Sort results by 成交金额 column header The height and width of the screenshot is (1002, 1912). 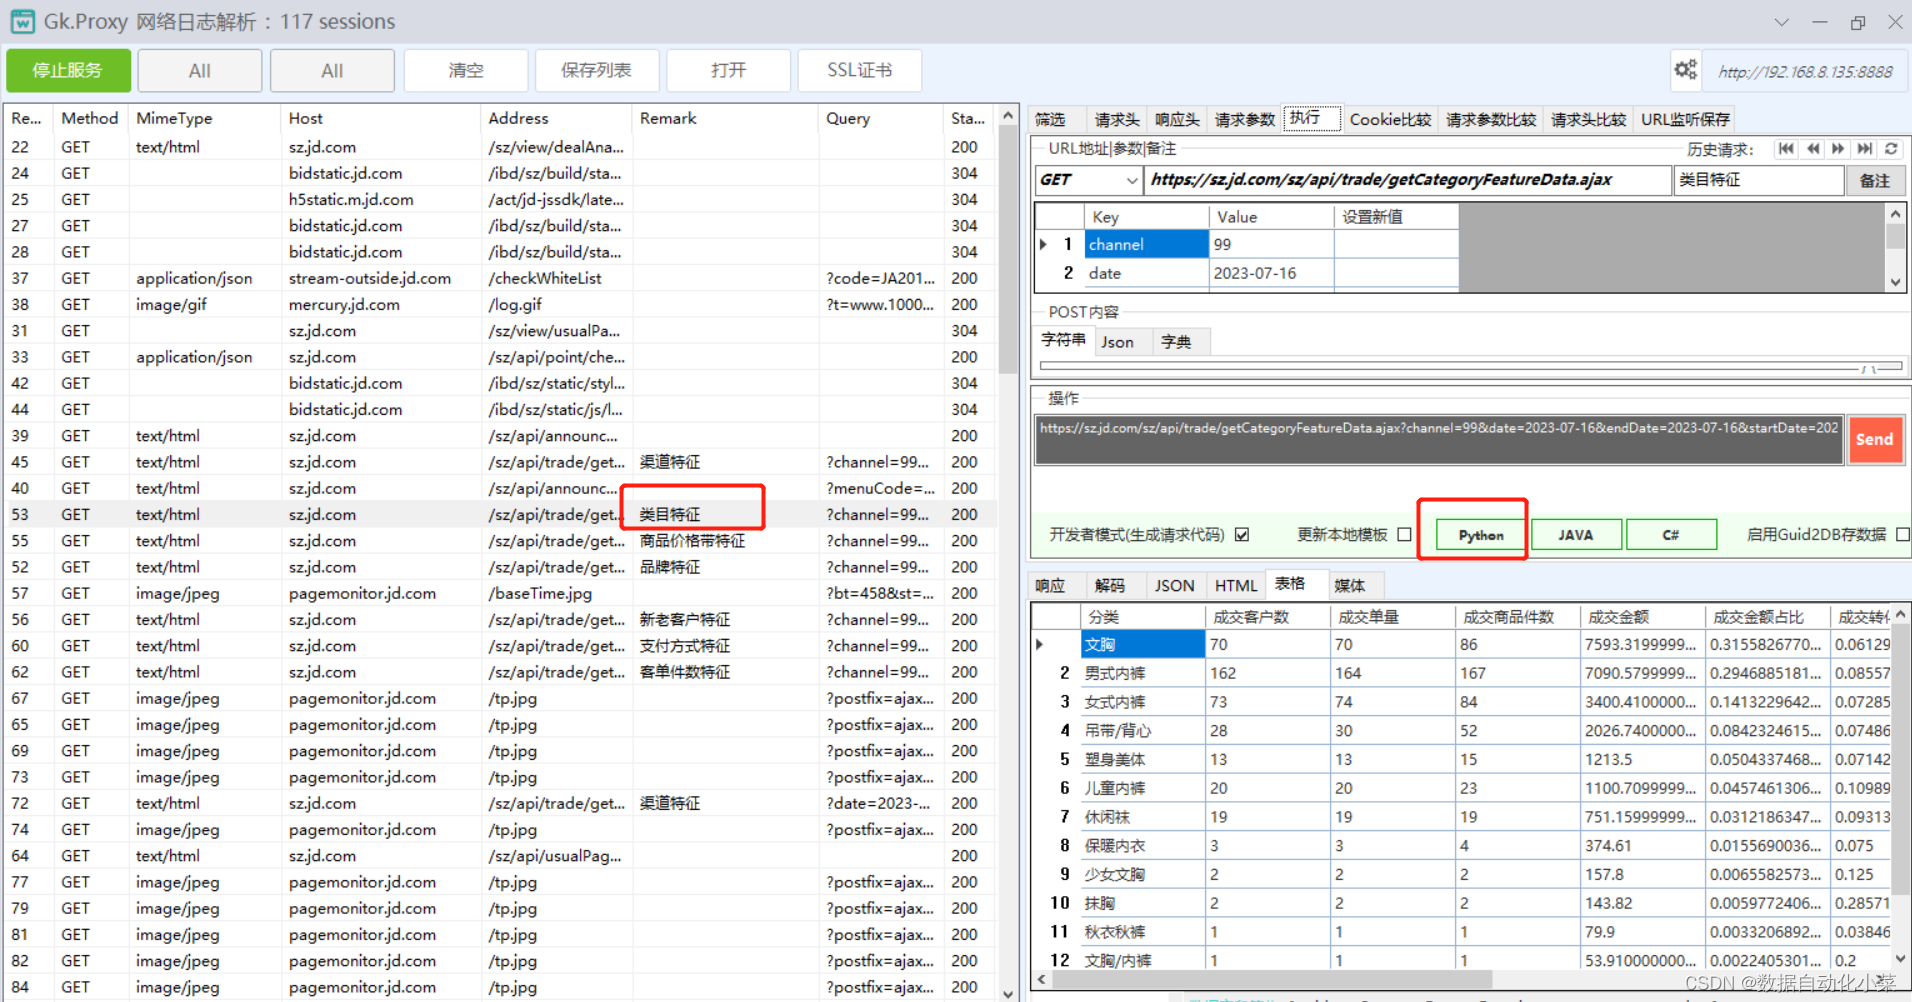point(1641,617)
